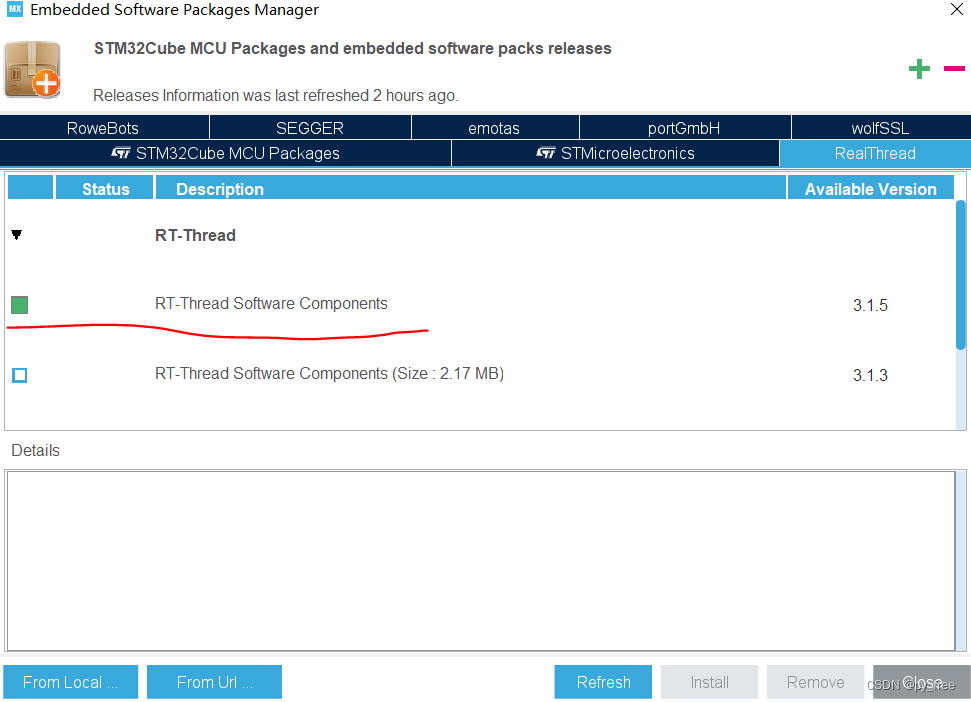Open the SEGGER packages tab
The image size is (971, 702).
[x=310, y=127]
